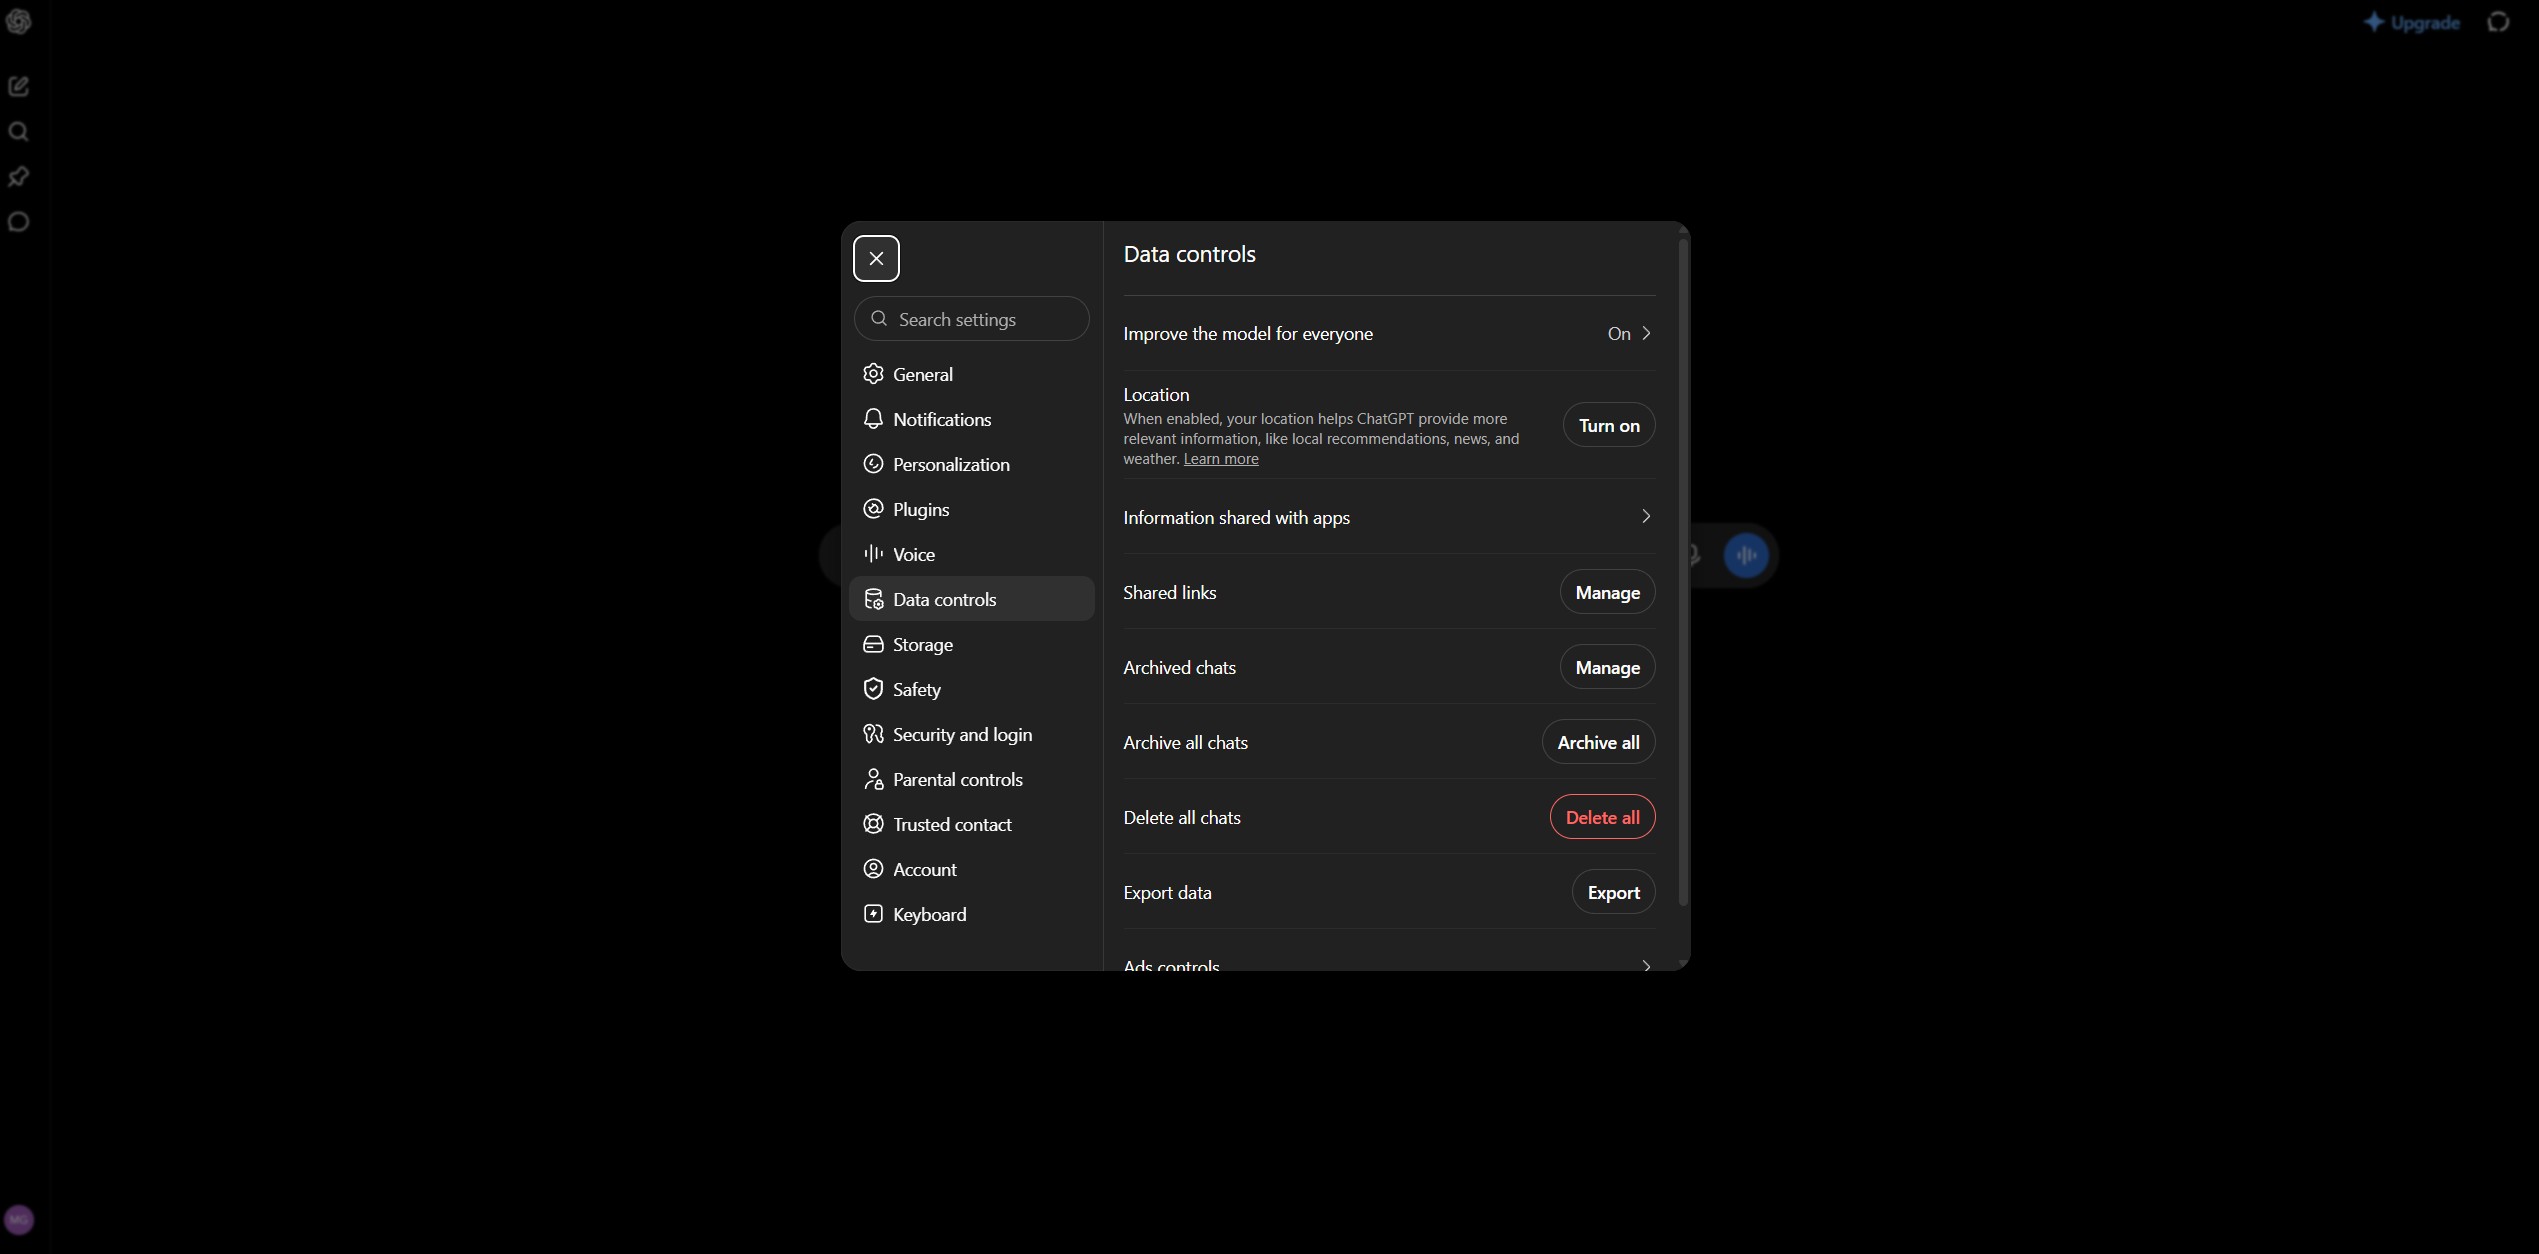2539x1254 pixels.
Task: Close the settings dialog
Action: (x=876, y=259)
